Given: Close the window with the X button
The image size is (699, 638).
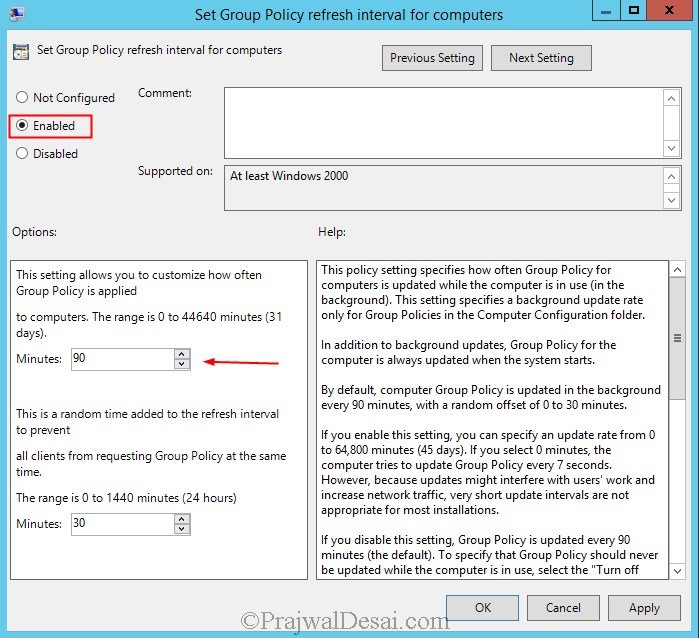Looking at the screenshot, I should (x=669, y=11).
